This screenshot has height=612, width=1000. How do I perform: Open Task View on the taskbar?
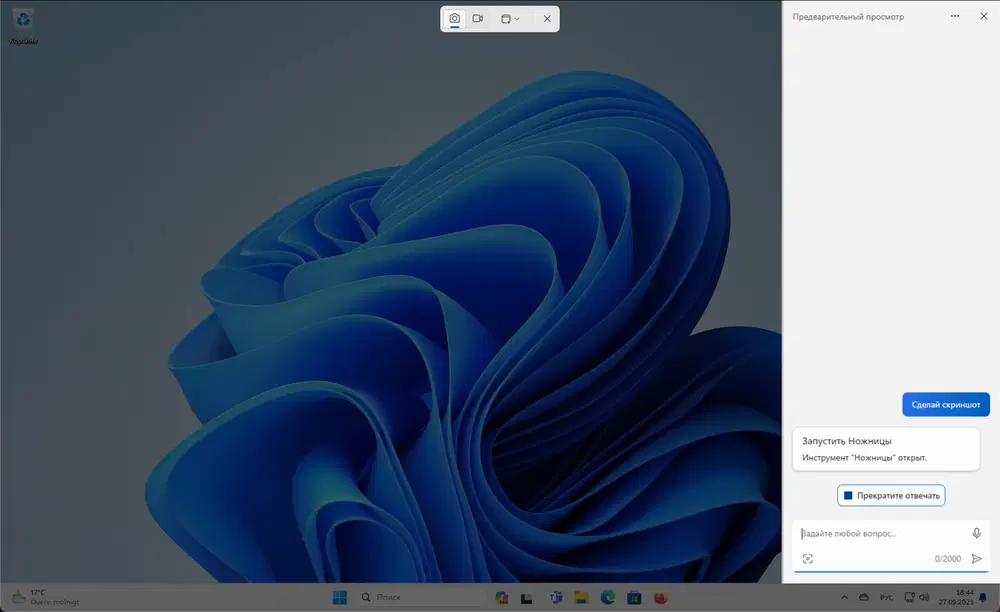coord(526,598)
